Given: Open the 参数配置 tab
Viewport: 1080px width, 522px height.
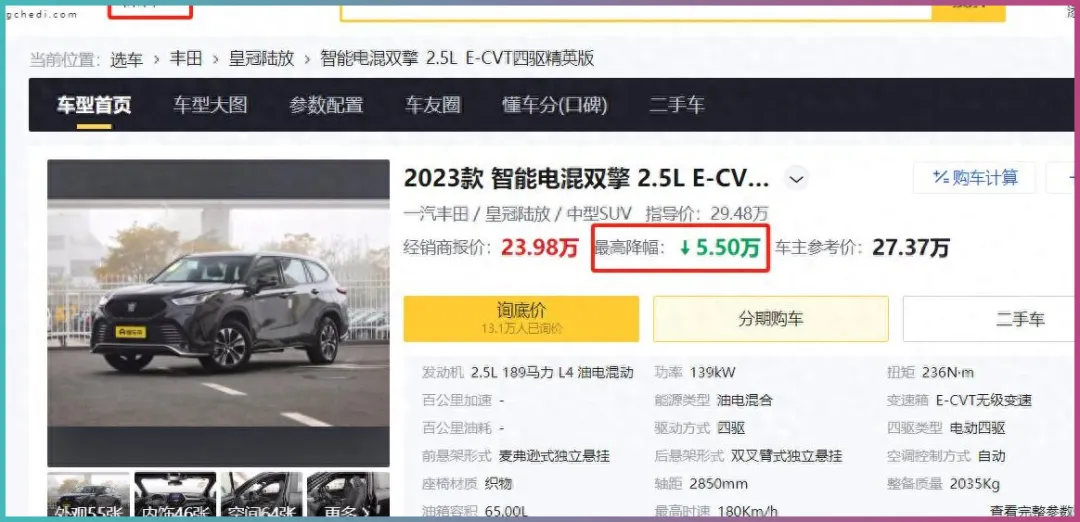Looking at the screenshot, I should point(326,105).
